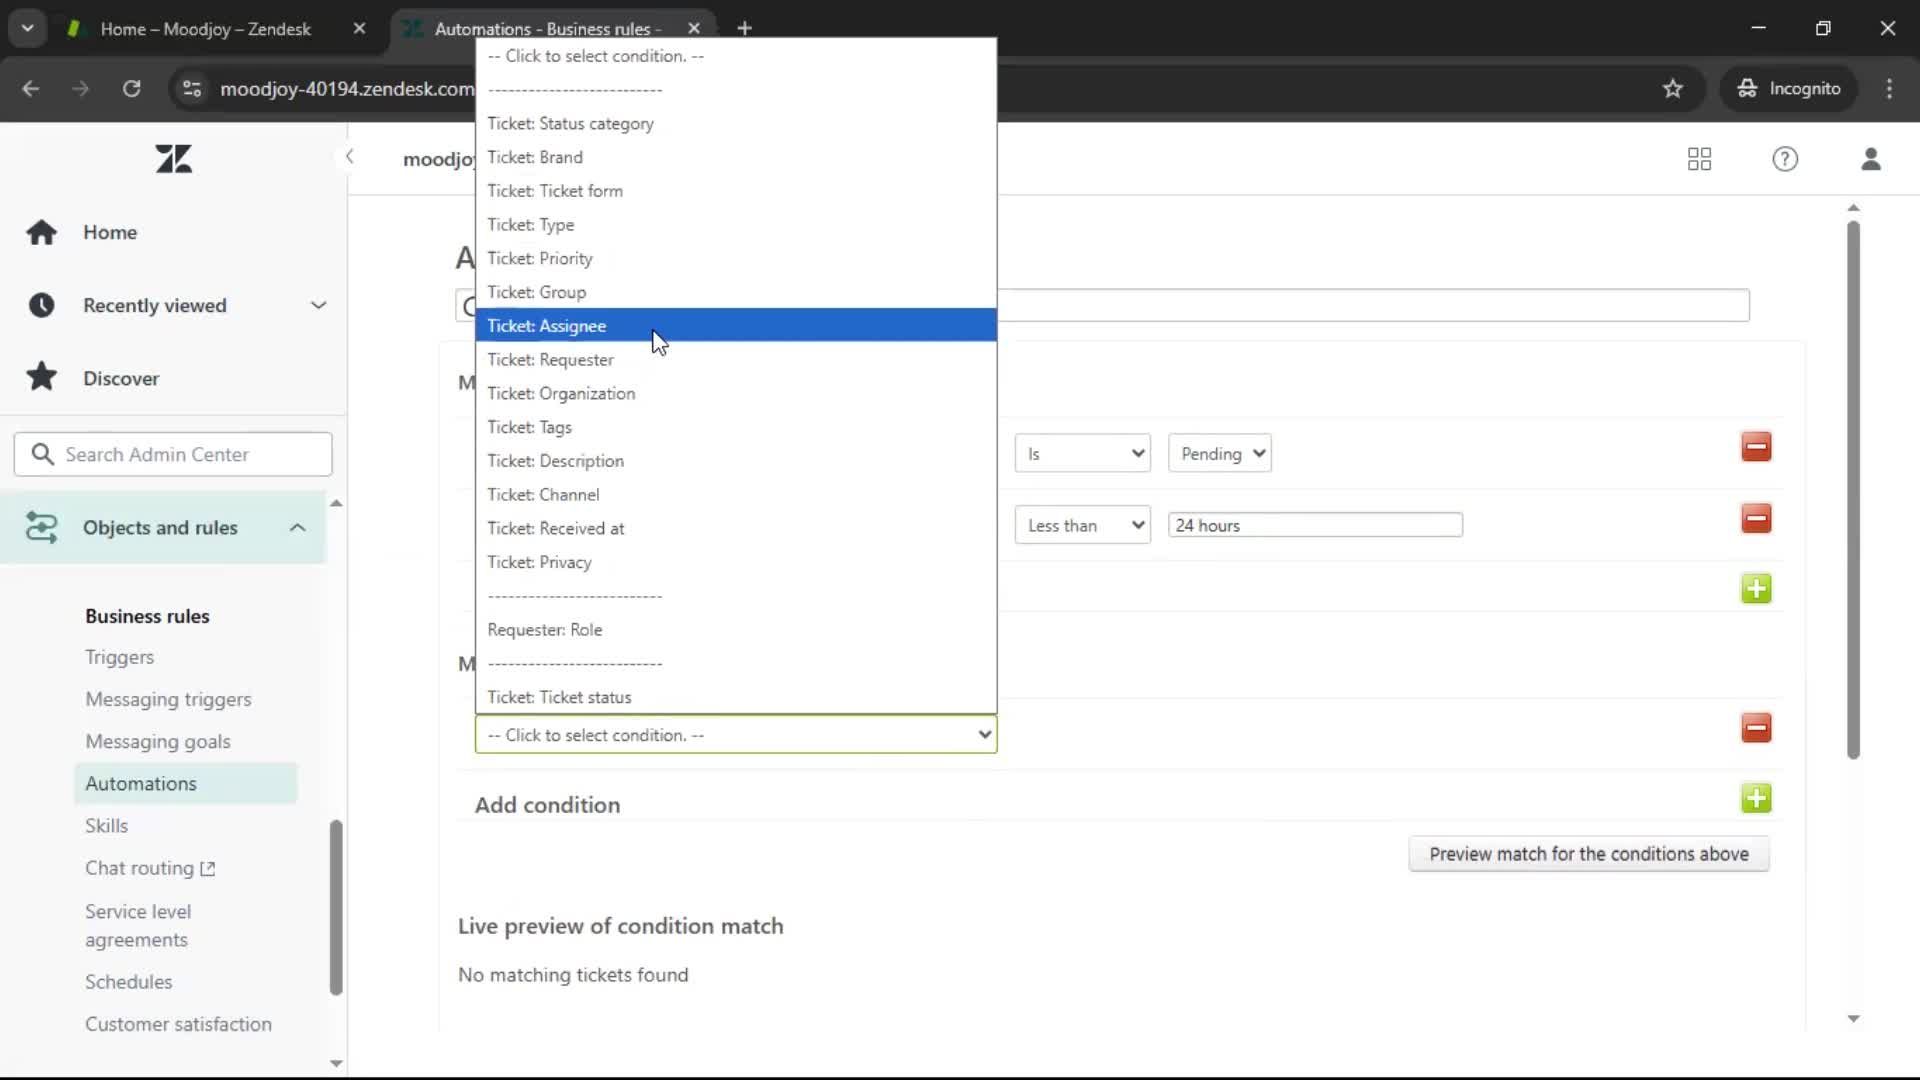1920x1080 pixels.
Task: Select Automations in the sidebar
Action: [x=185, y=783]
